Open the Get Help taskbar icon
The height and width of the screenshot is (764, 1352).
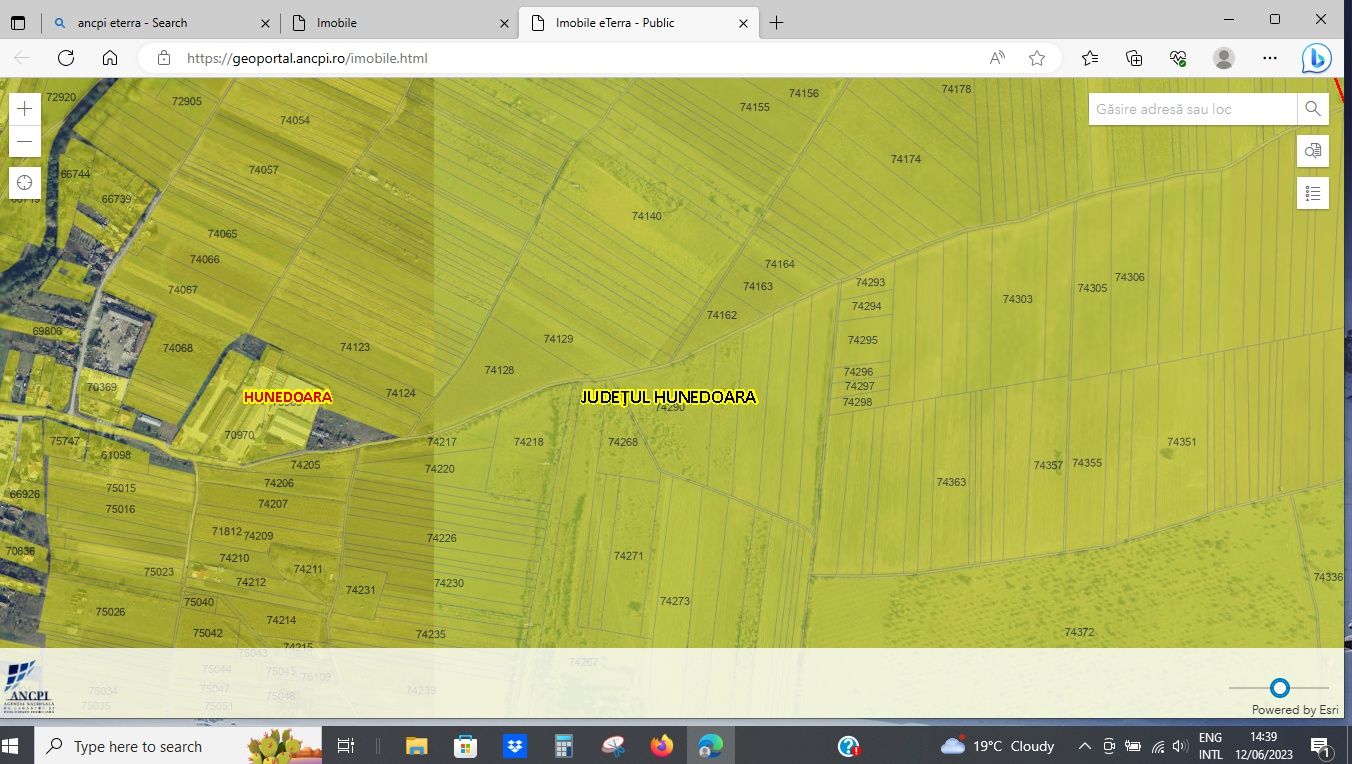click(x=849, y=746)
